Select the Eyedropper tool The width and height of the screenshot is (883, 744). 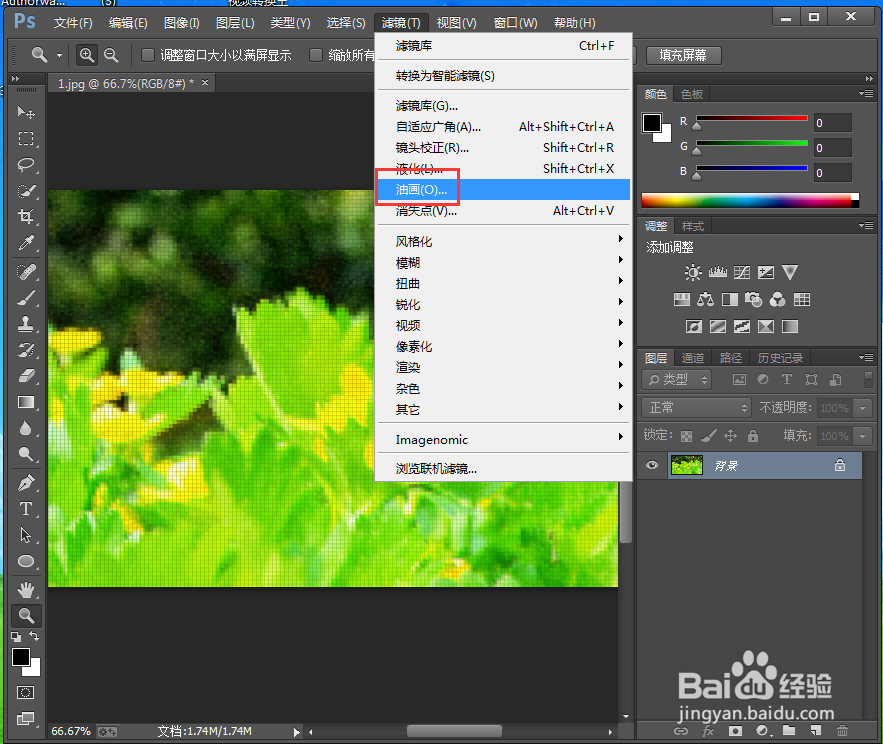coord(25,243)
